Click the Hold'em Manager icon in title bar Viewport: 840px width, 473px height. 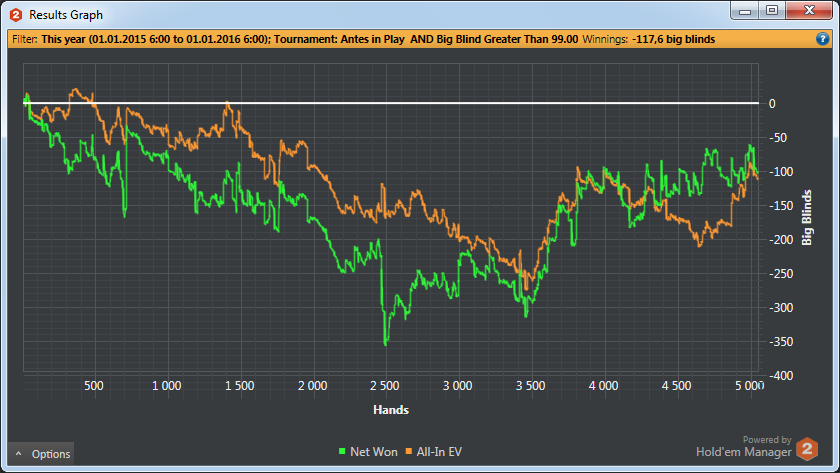(x=15, y=15)
